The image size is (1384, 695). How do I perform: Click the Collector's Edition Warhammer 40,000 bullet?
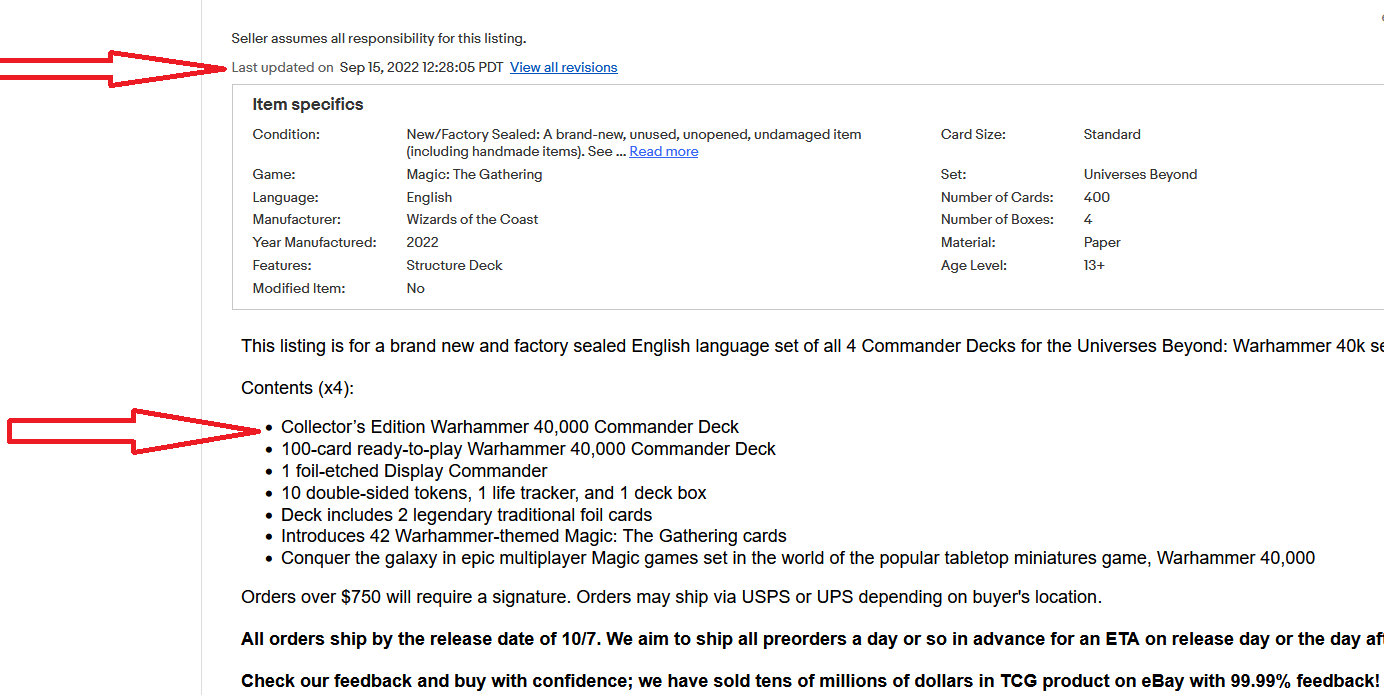pos(510,427)
